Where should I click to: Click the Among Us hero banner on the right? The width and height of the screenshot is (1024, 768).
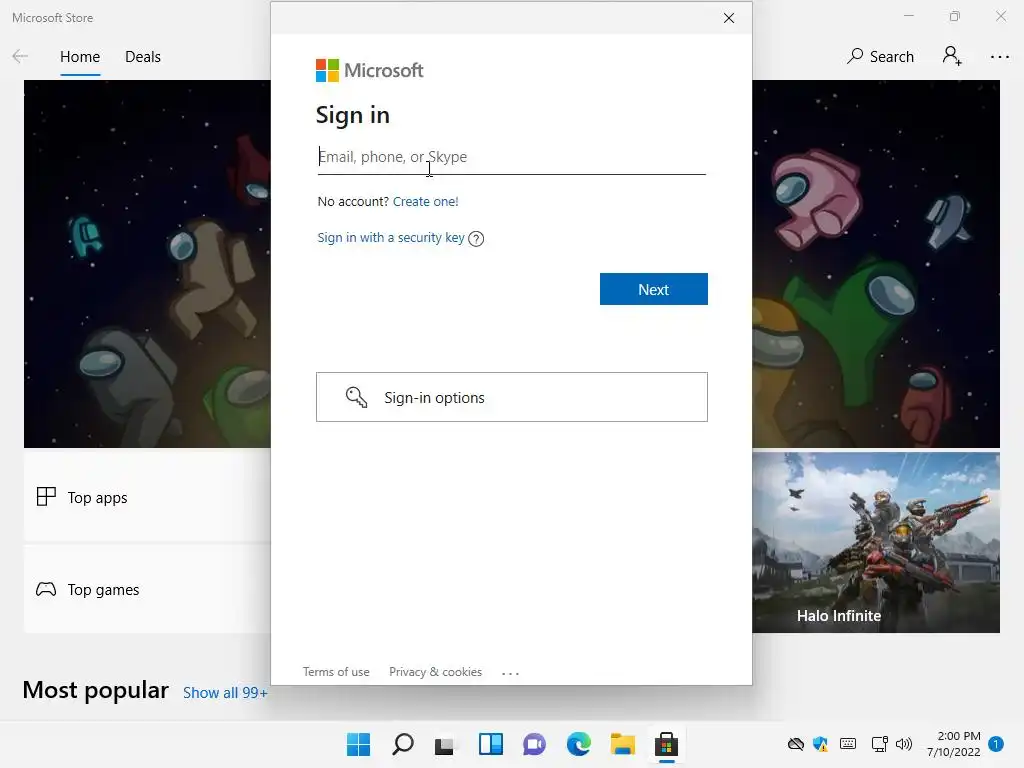[x=876, y=264]
